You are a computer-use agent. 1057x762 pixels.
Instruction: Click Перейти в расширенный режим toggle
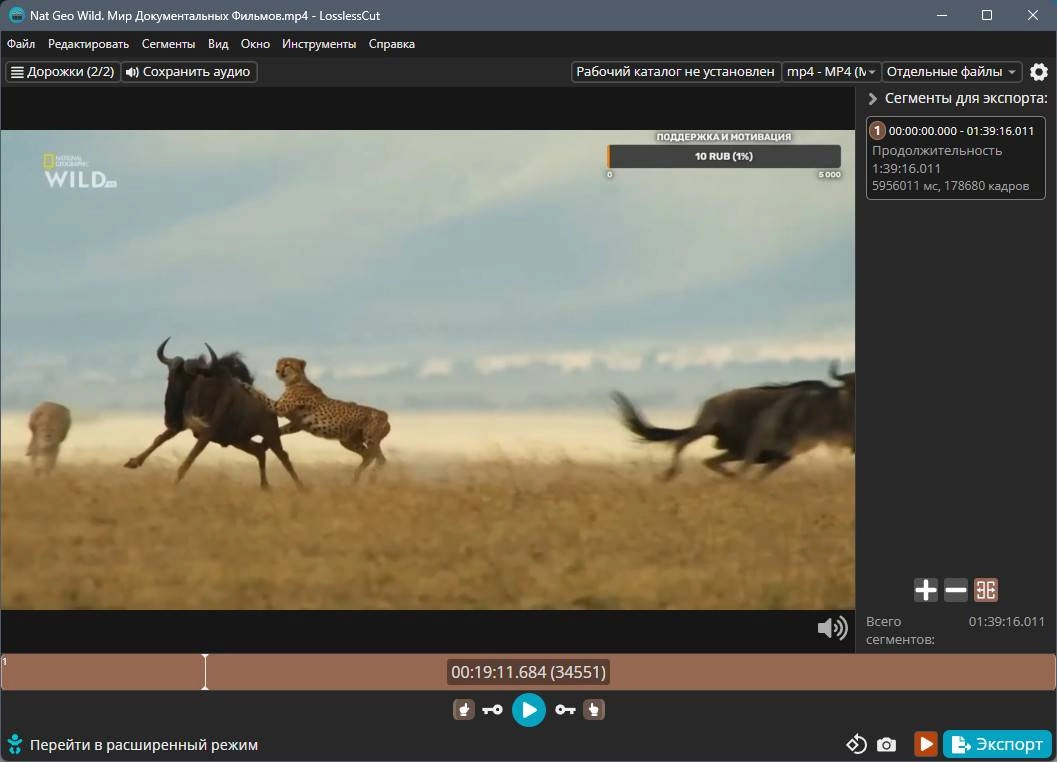(133, 744)
